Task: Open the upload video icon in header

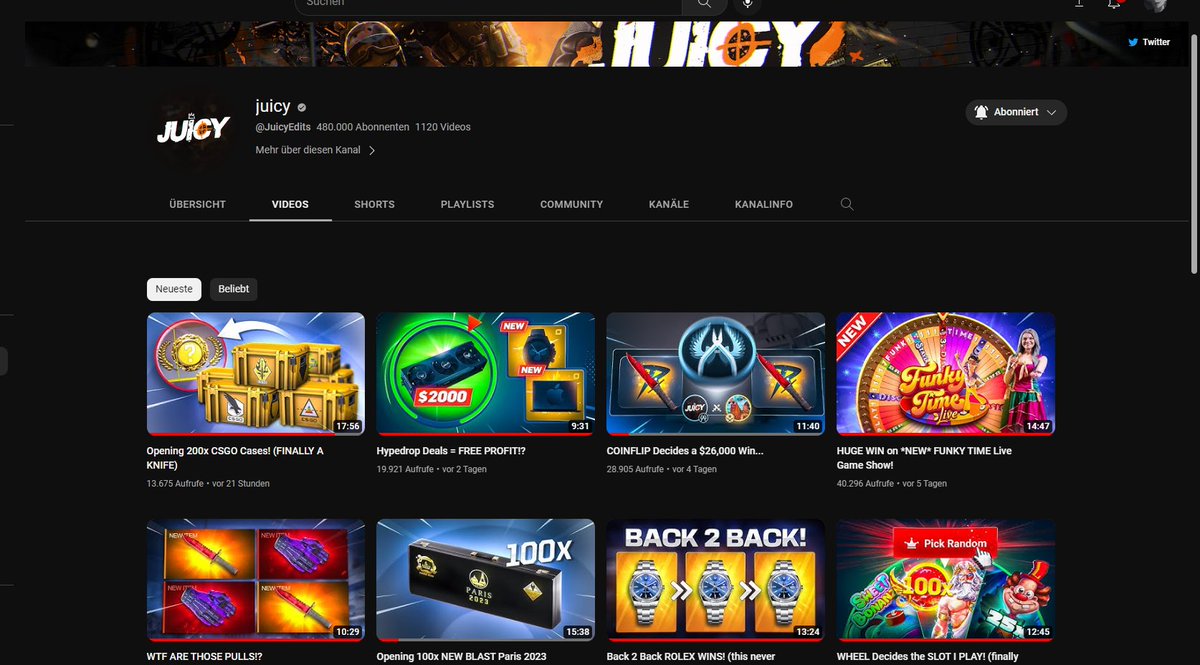Action: point(1079,4)
